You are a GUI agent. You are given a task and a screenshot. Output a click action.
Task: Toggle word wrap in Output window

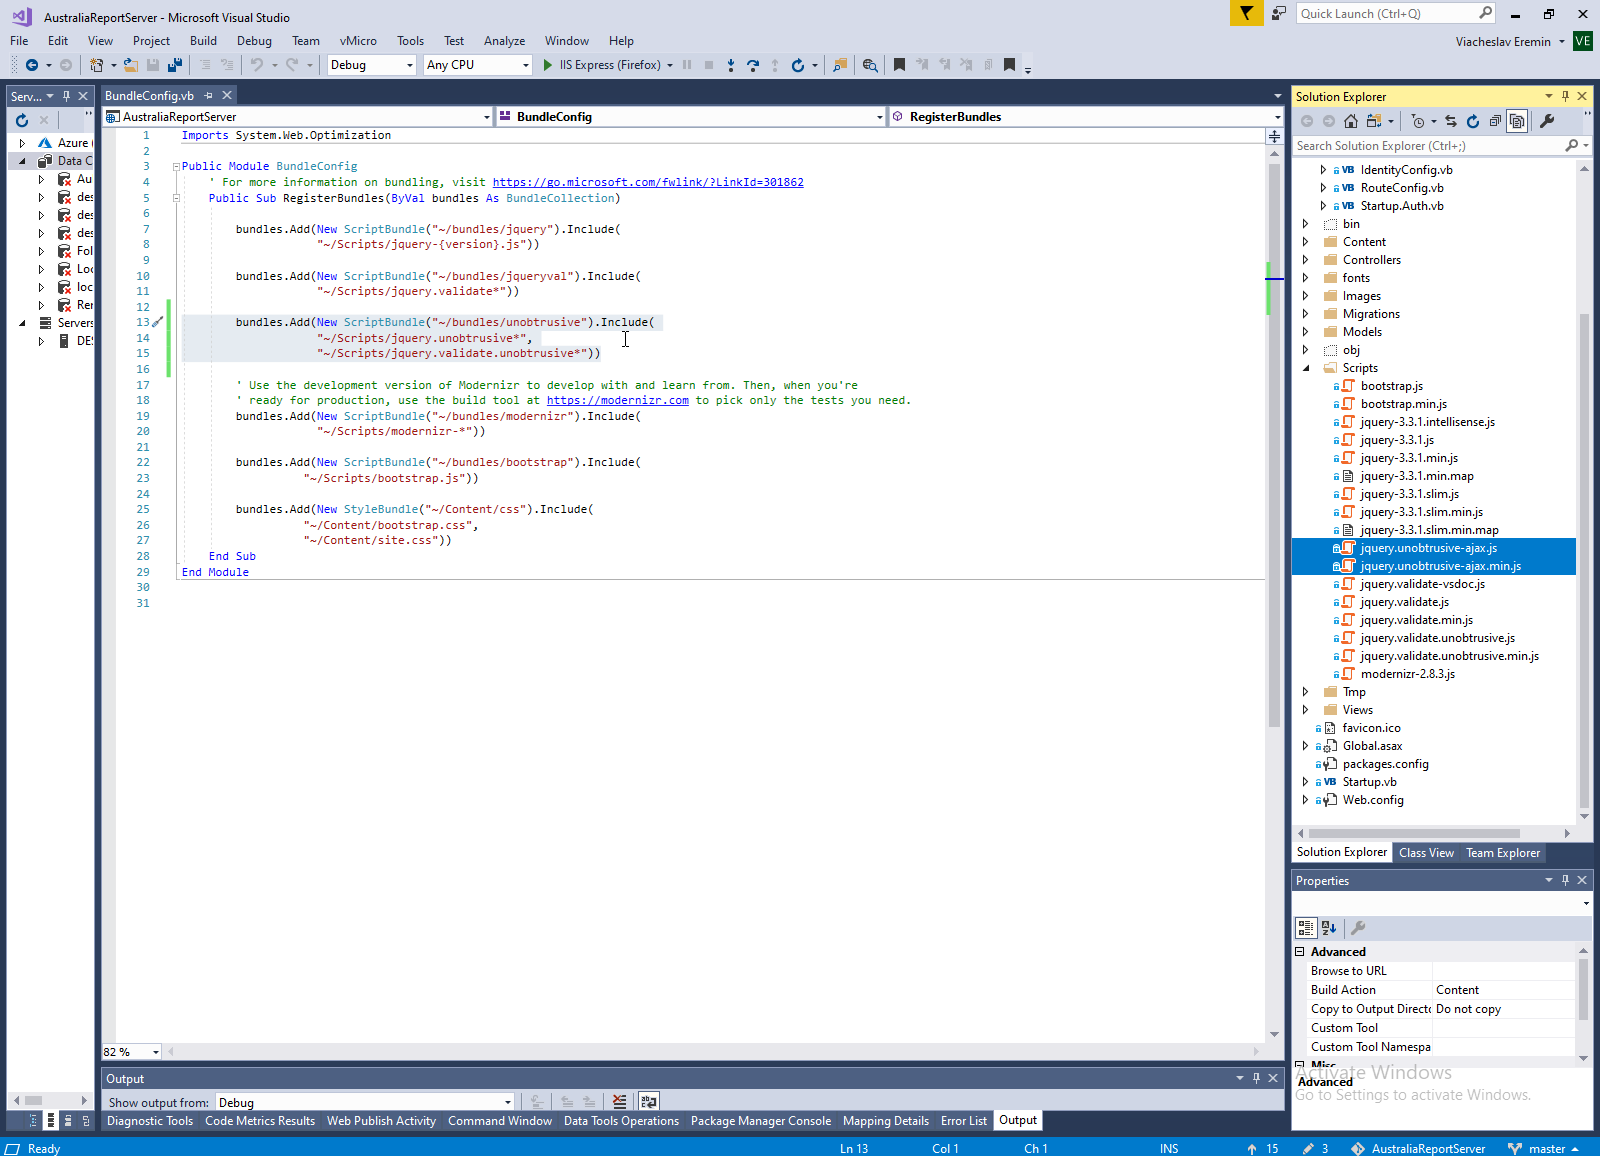(649, 1102)
